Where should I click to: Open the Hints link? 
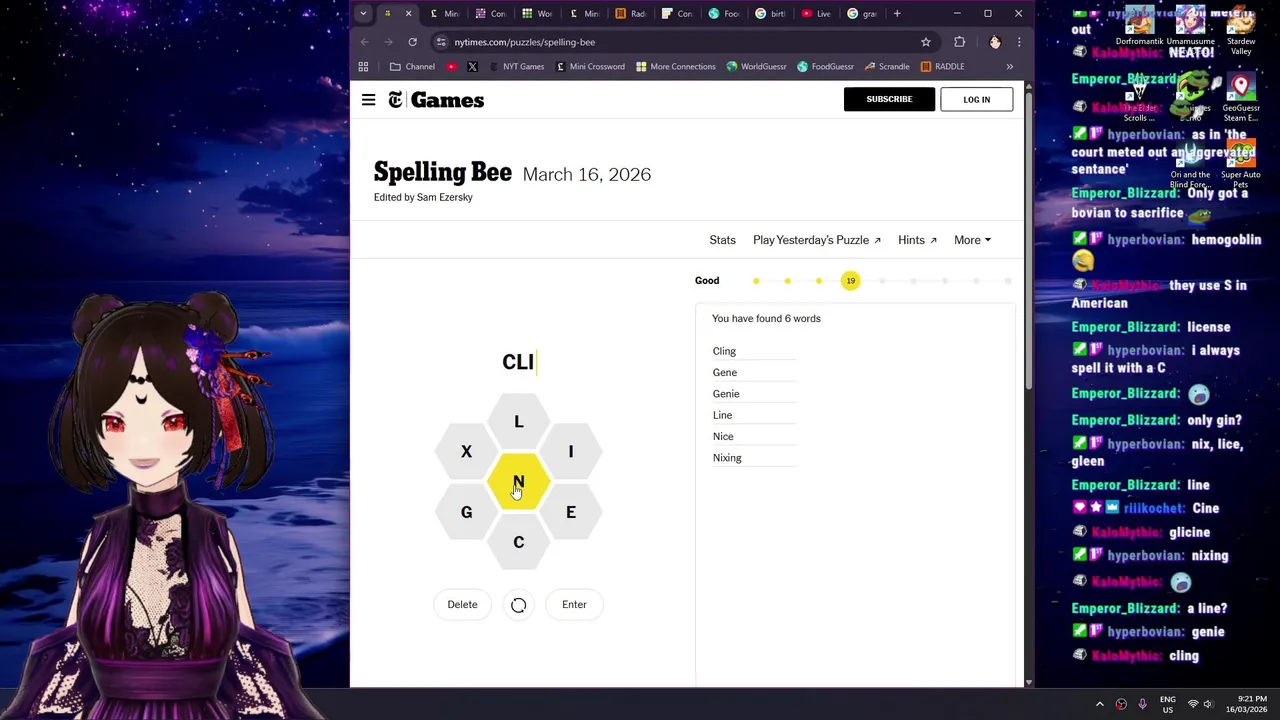pyautogui.click(x=917, y=240)
